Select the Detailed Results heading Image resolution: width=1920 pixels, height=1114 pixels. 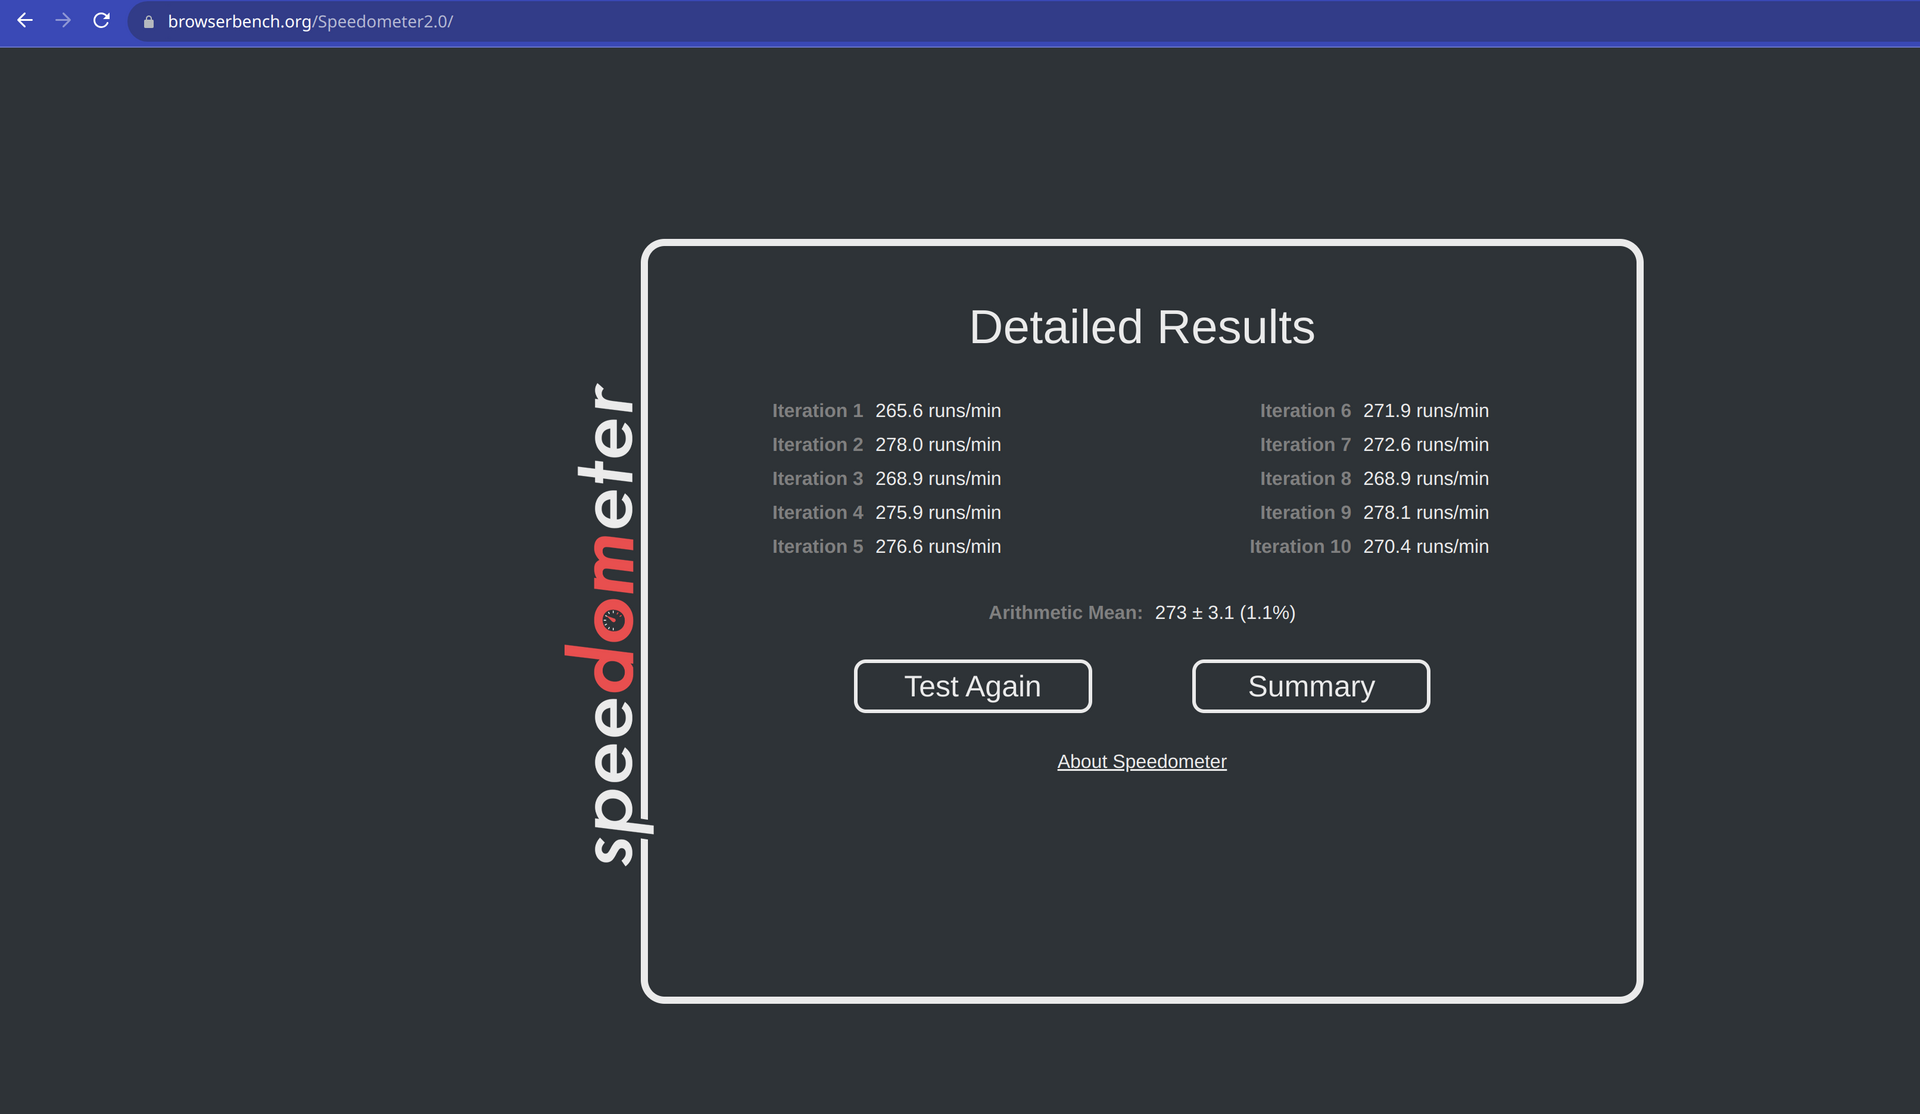[x=1142, y=327]
